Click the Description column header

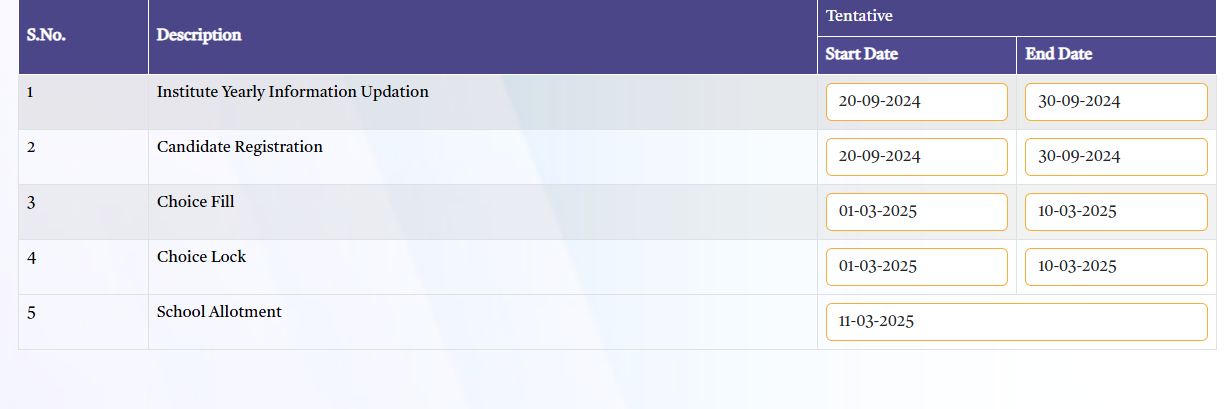pos(199,35)
